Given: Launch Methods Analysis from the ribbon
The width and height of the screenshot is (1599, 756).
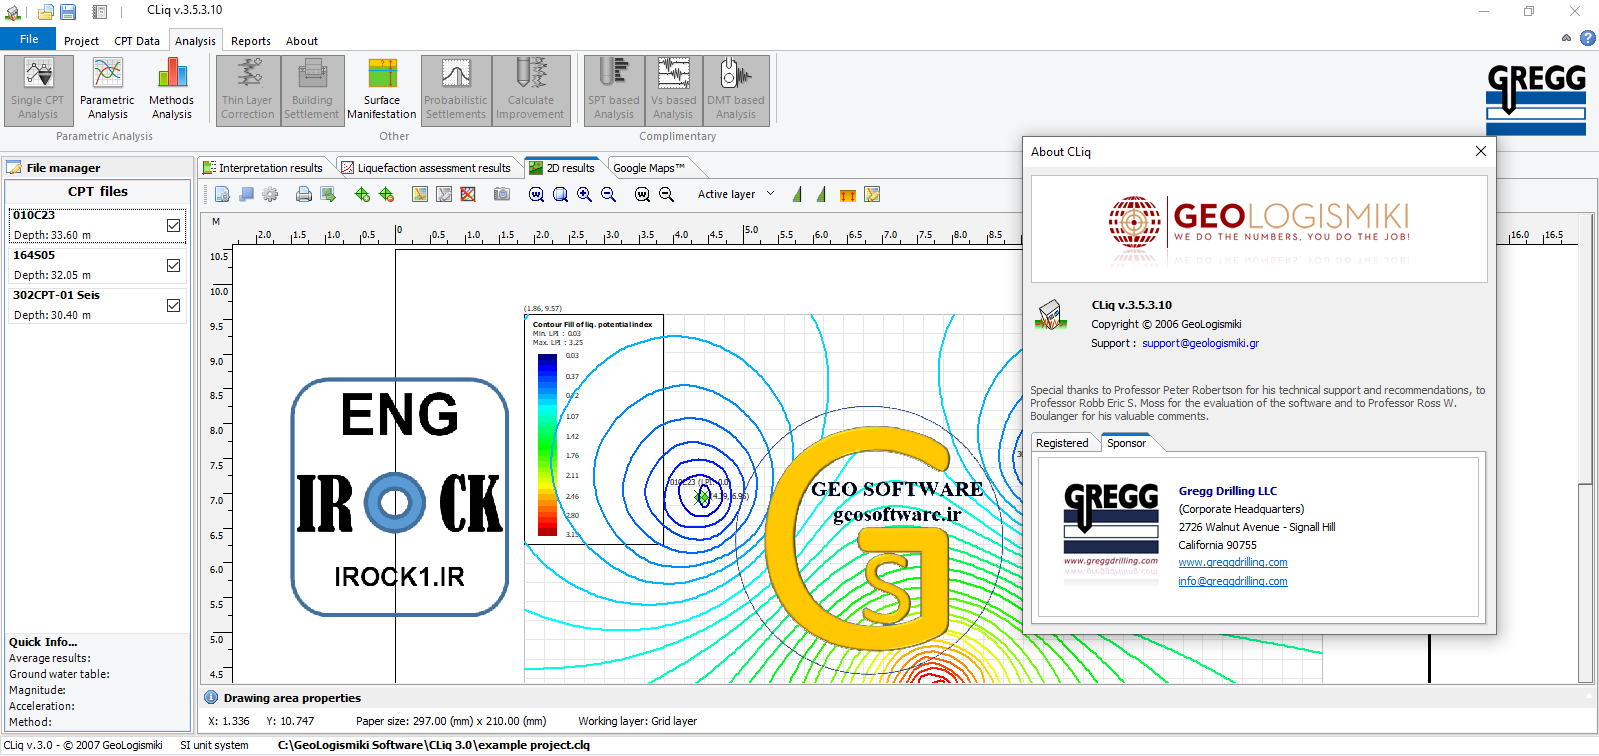Looking at the screenshot, I should [x=172, y=90].
